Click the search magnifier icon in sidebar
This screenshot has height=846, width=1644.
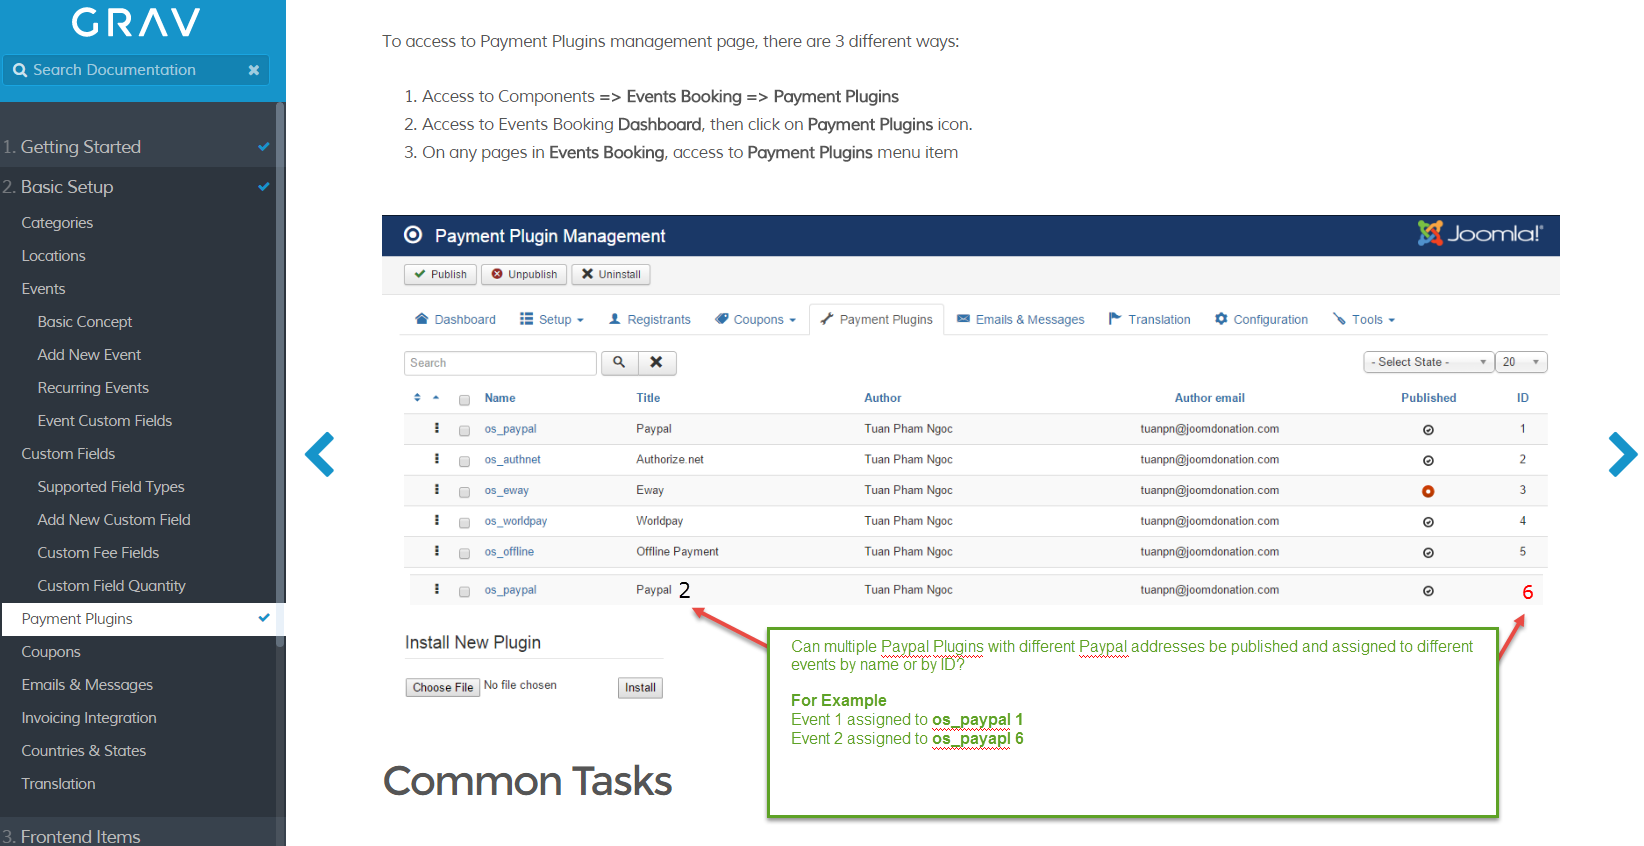20,70
